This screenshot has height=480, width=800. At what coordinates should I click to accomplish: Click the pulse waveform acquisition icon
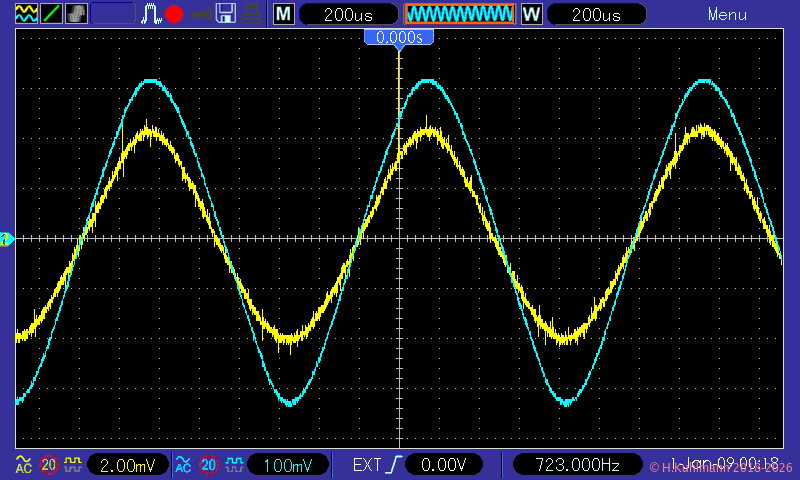(151, 14)
